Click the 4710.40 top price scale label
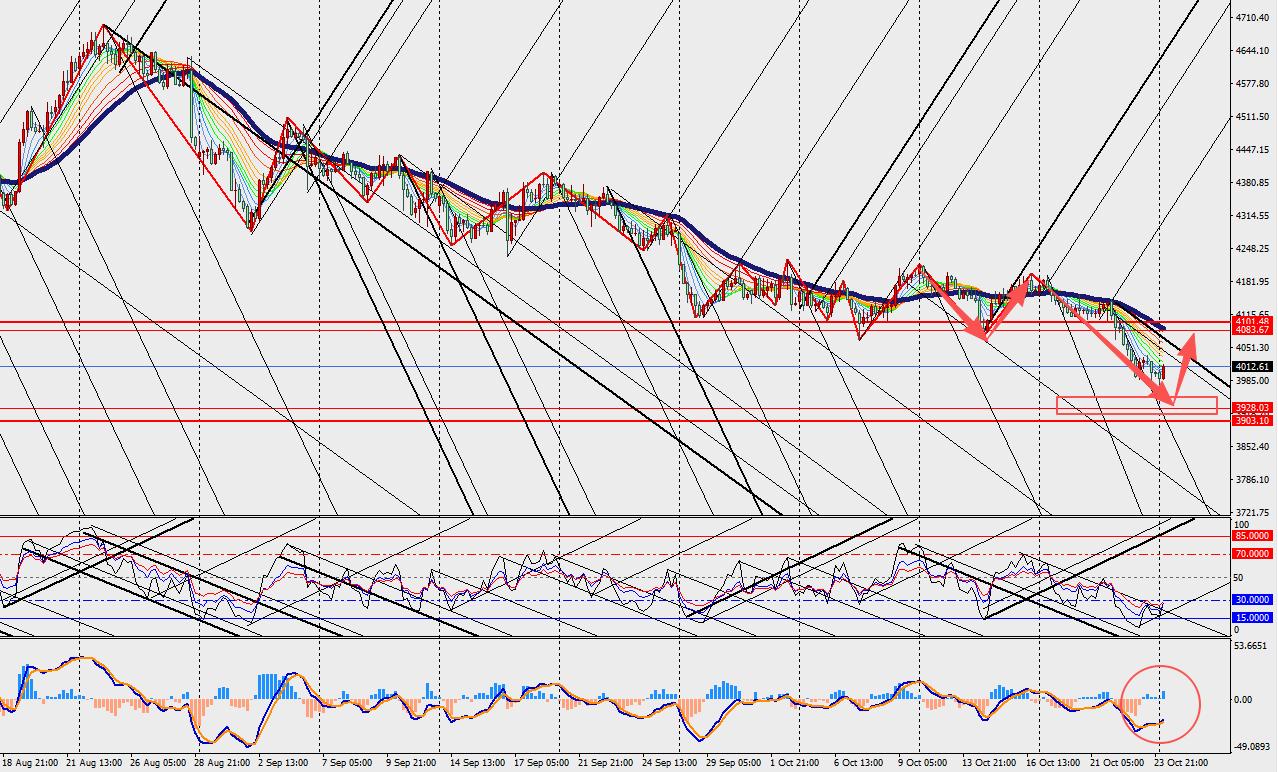The height and width of the screenshot is (772, 1278). 1252,18
